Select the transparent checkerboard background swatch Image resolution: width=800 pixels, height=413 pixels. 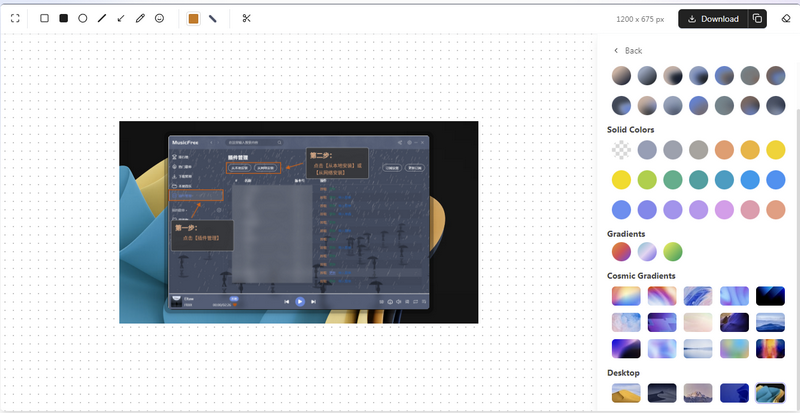click(x=621, y=150)
